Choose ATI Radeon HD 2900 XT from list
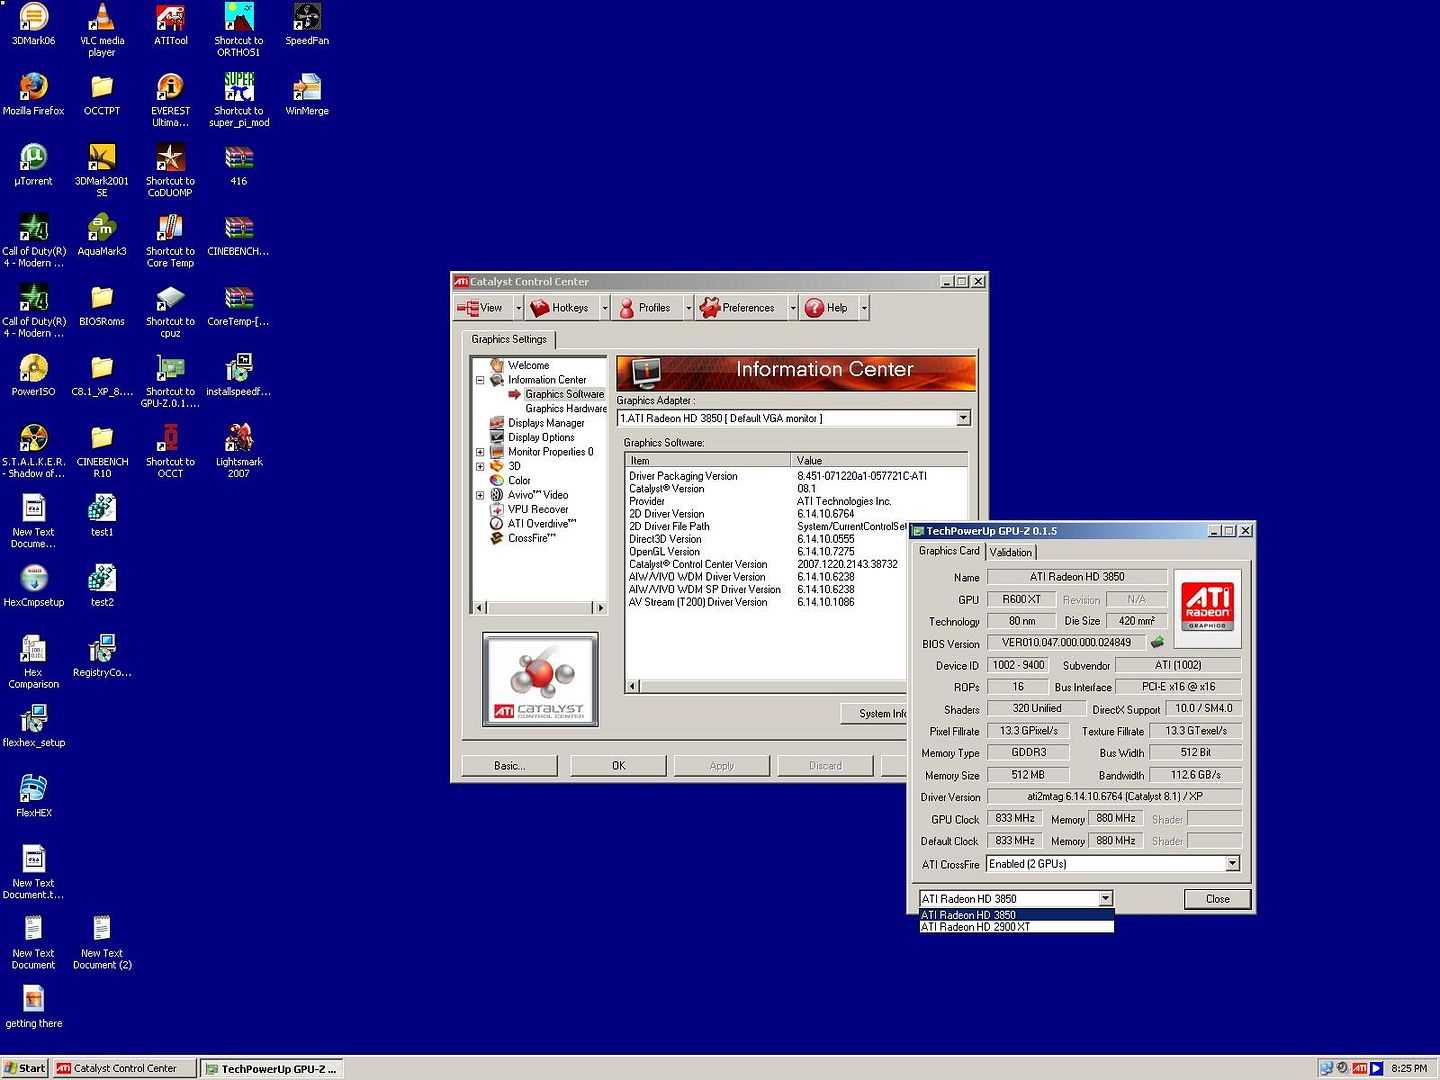Image resolution: width=1440 pixels, height=1080 pixels. 1016,927
